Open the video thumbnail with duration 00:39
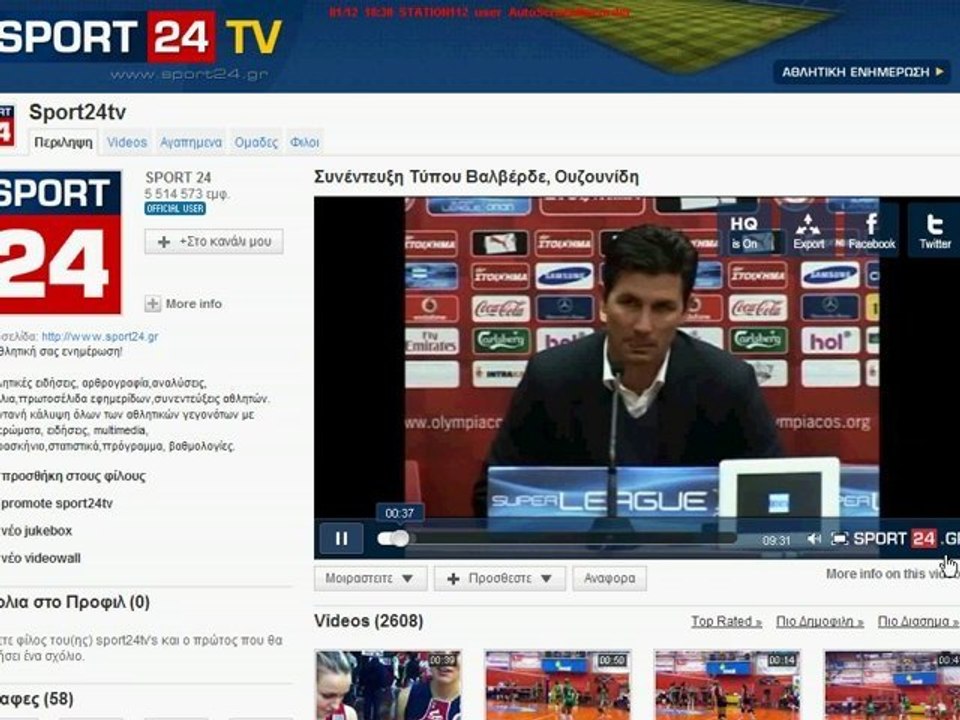Viewport: 960px width, 720px height. coord(388,685)
